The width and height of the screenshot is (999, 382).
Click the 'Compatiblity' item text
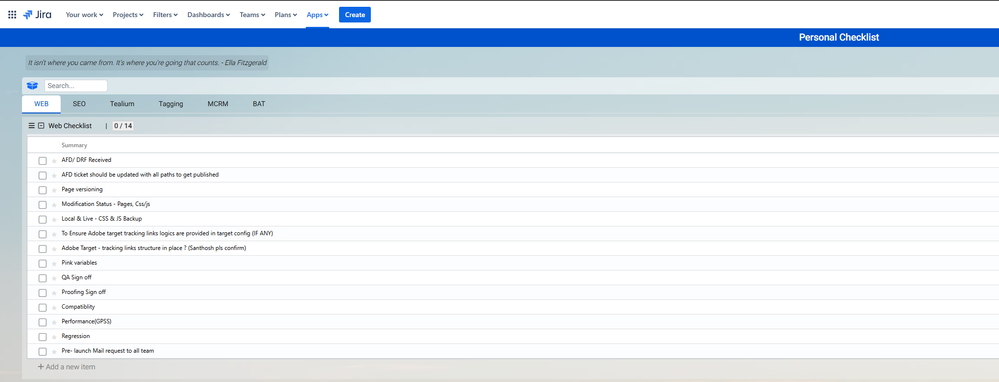tap(78, 307)
